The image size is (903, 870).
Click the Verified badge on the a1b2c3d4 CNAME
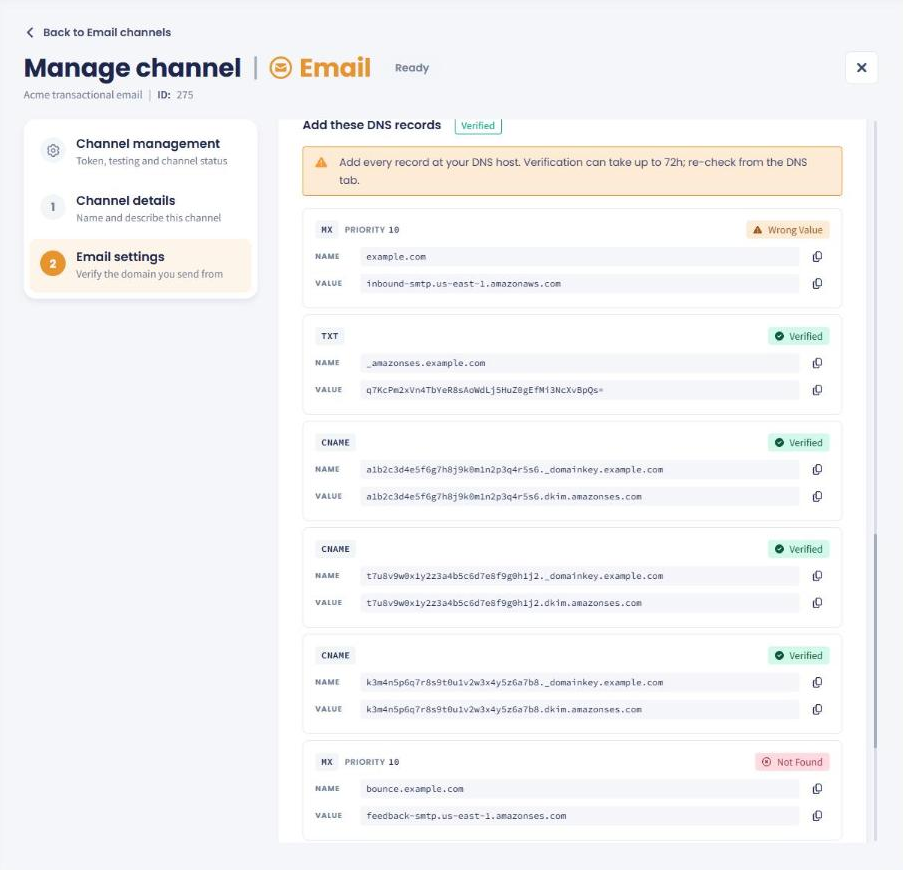pos(799,443)
